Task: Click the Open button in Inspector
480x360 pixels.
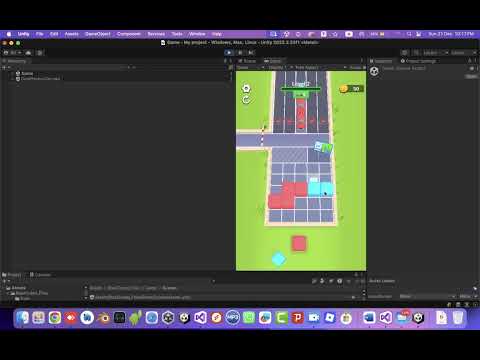Action: 471,77
